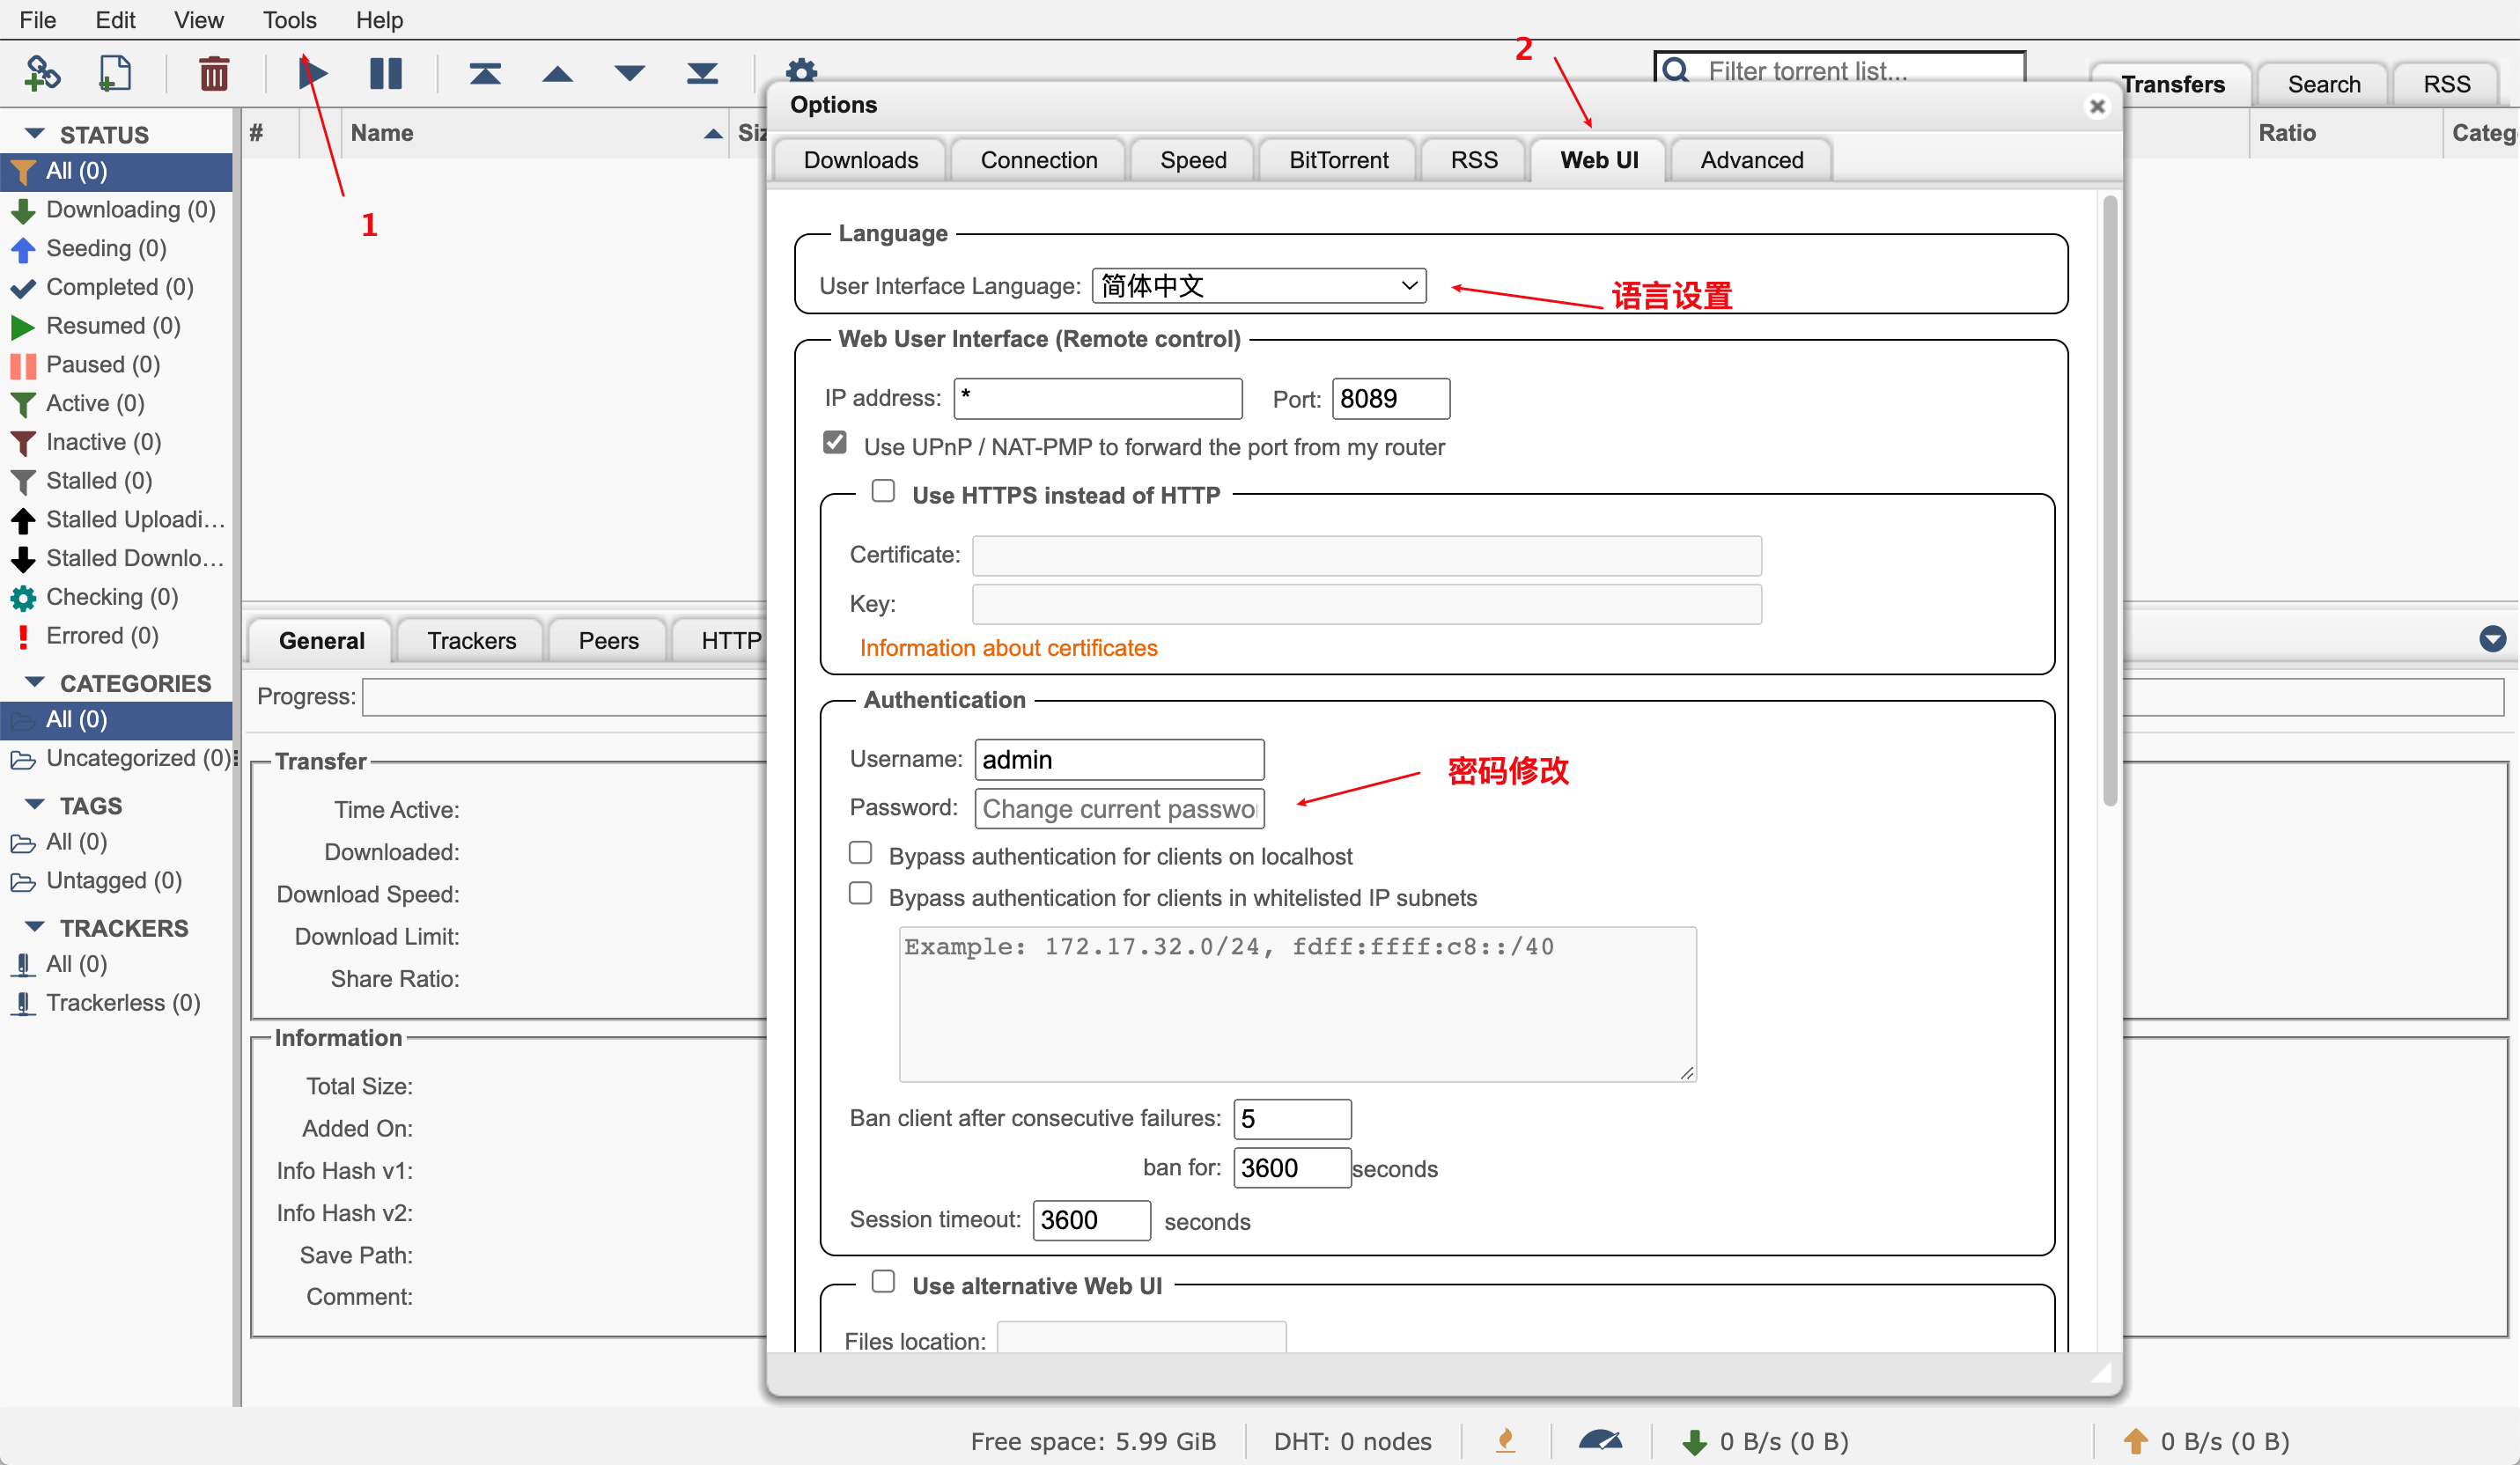Click the add torrent link icon
This screenshot has width=2520, height=1465.
(42, 73)
